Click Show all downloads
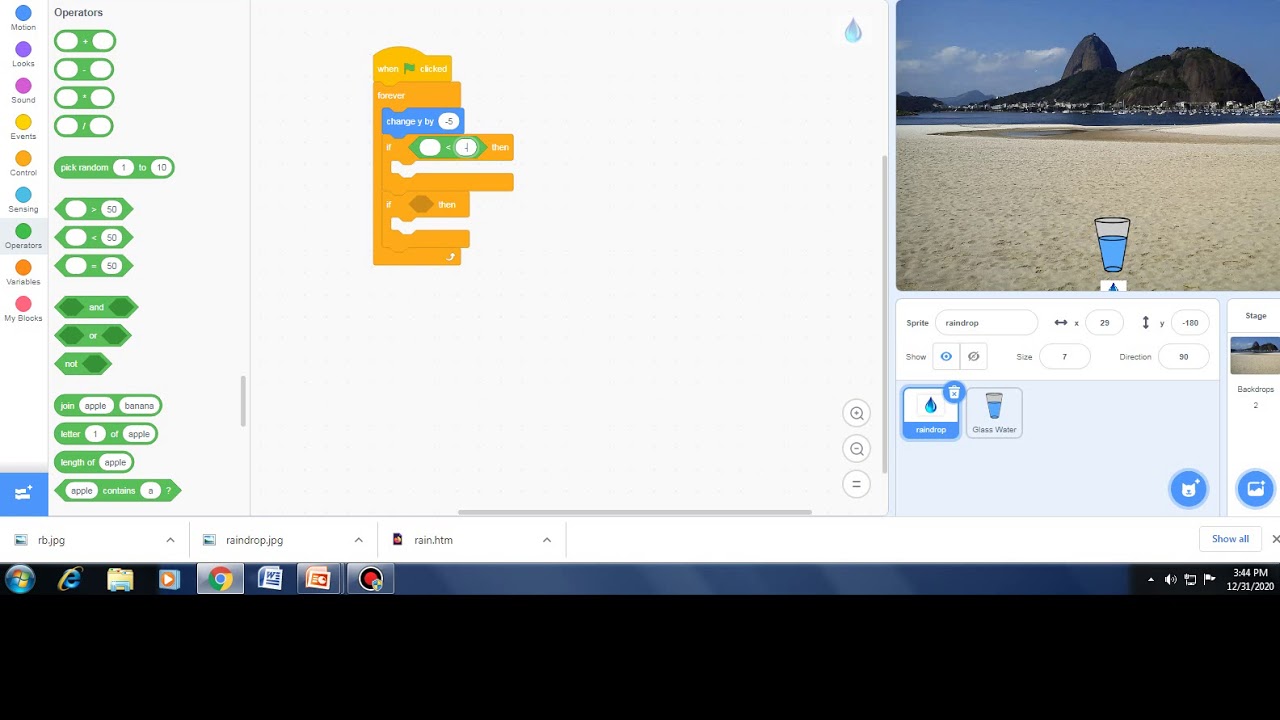This screenshot has height=720, width=1280. [x=1230, y=539]
